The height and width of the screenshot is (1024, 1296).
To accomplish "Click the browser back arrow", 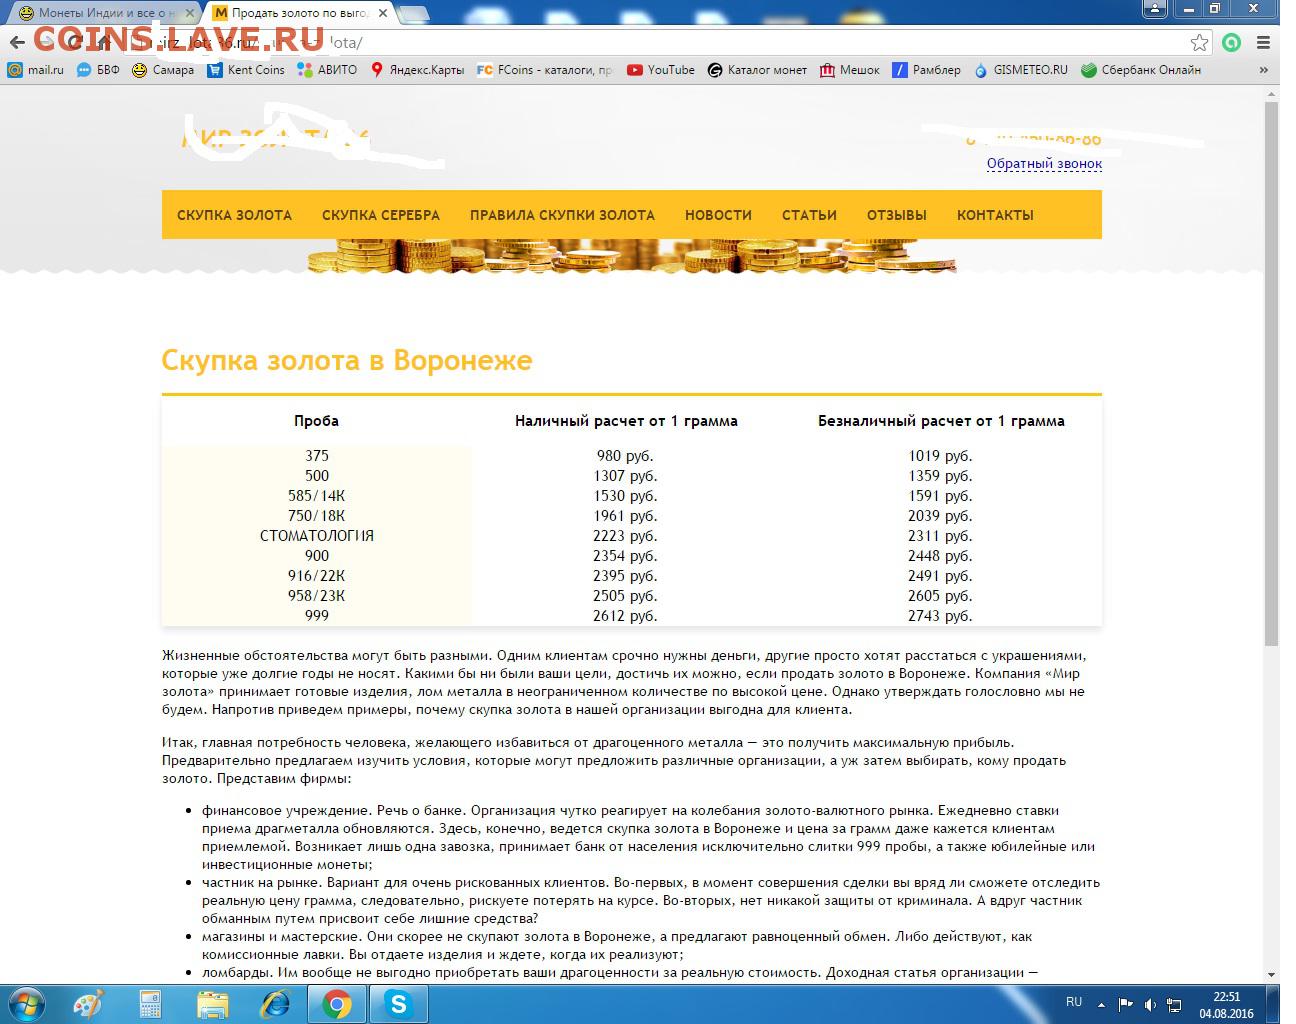I will coord(17,43).
